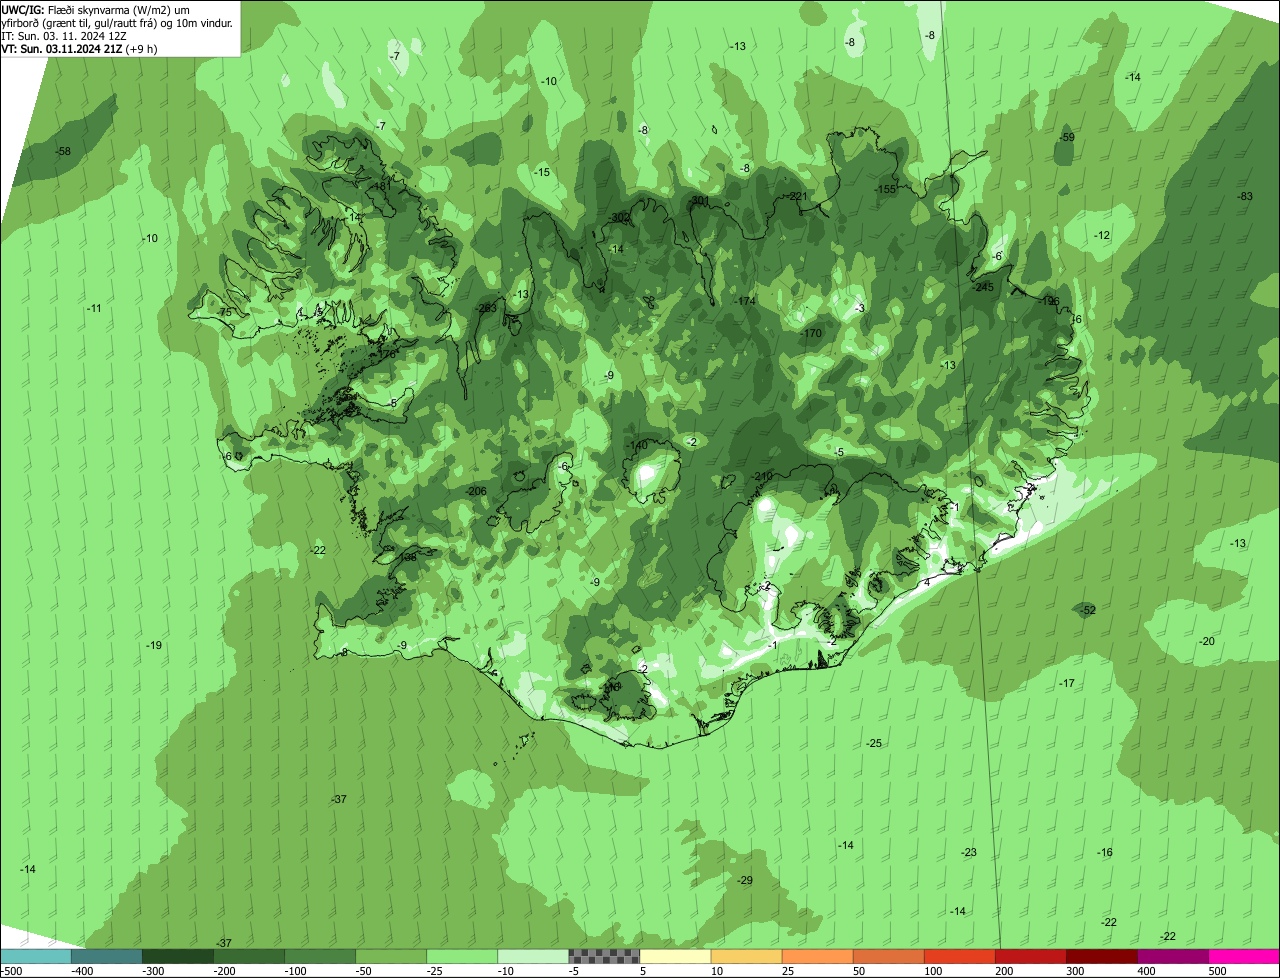The image size is (1280, 978).
Task: Click the -12 value in the east sea
Action: tap(1102, 235)
